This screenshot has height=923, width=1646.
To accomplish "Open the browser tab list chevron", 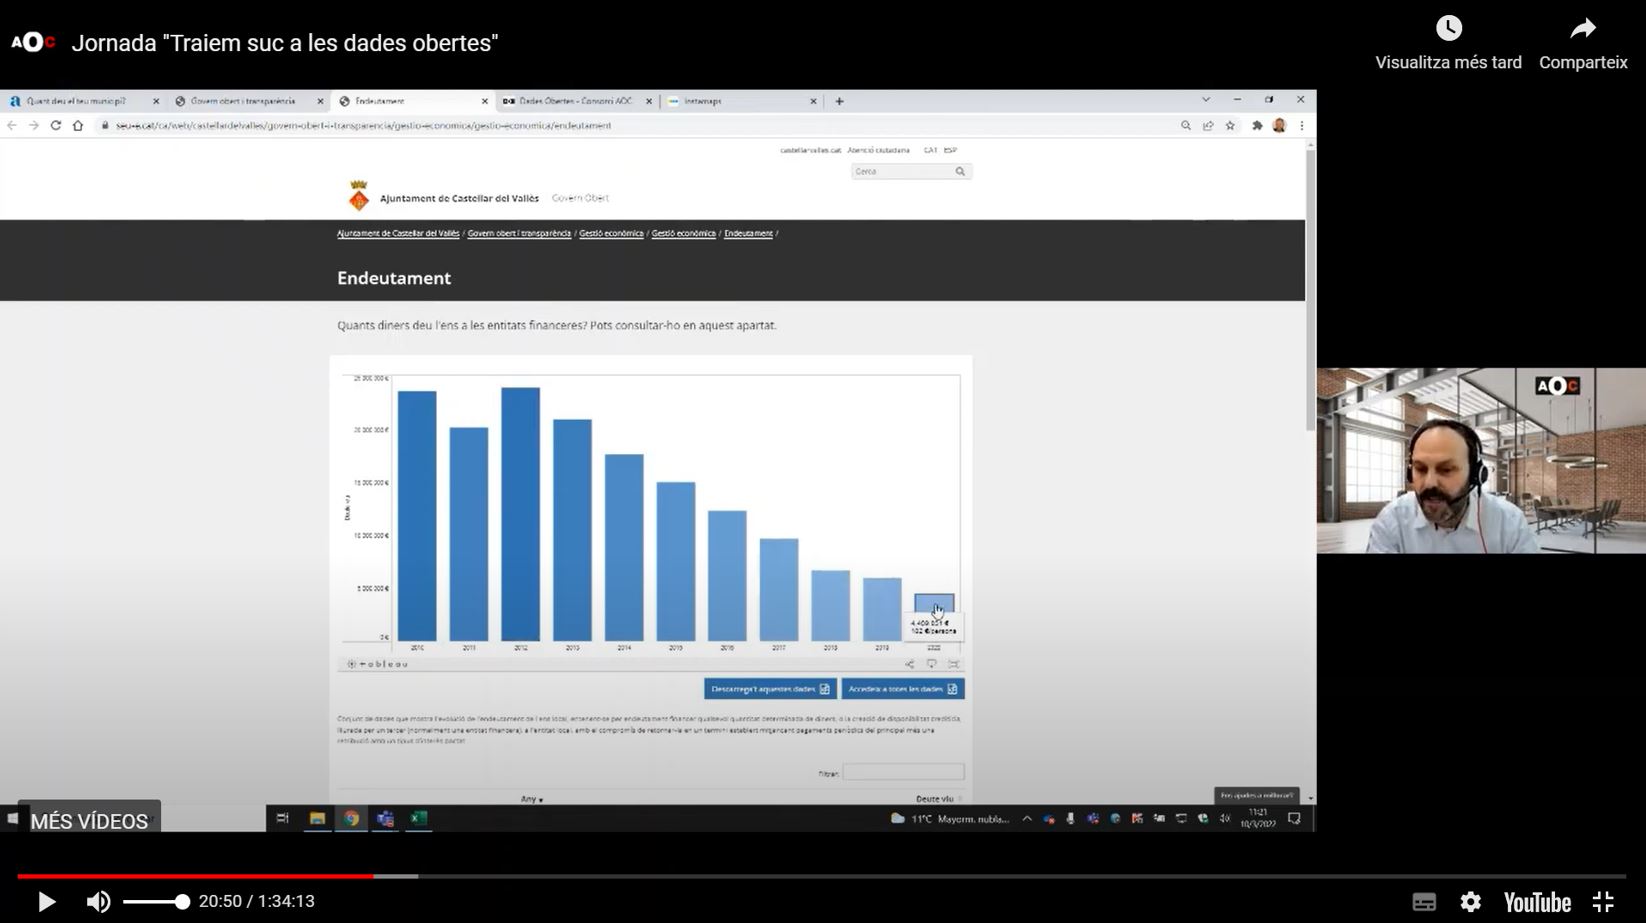I will [x=1206, y=100].
